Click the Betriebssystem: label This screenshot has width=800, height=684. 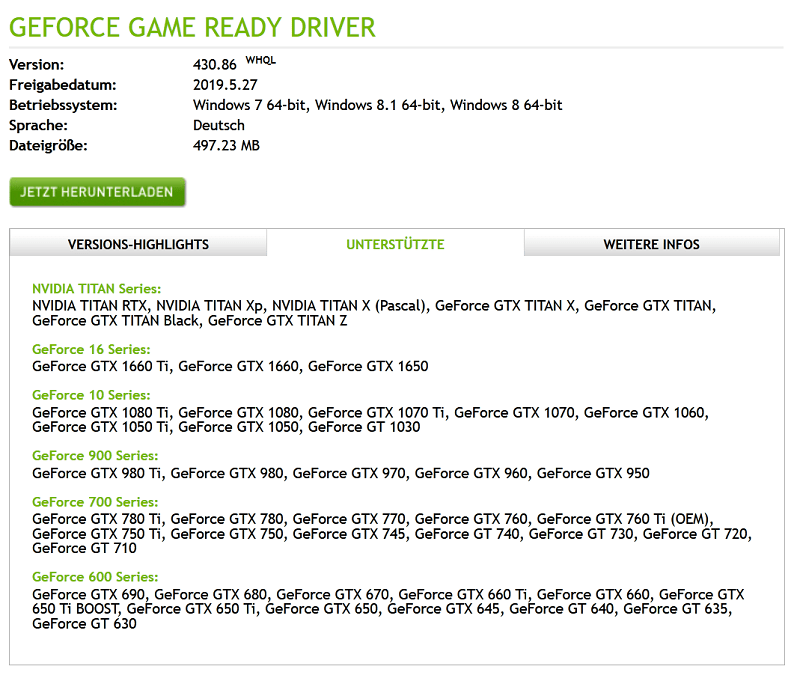(x=63, y=105)
